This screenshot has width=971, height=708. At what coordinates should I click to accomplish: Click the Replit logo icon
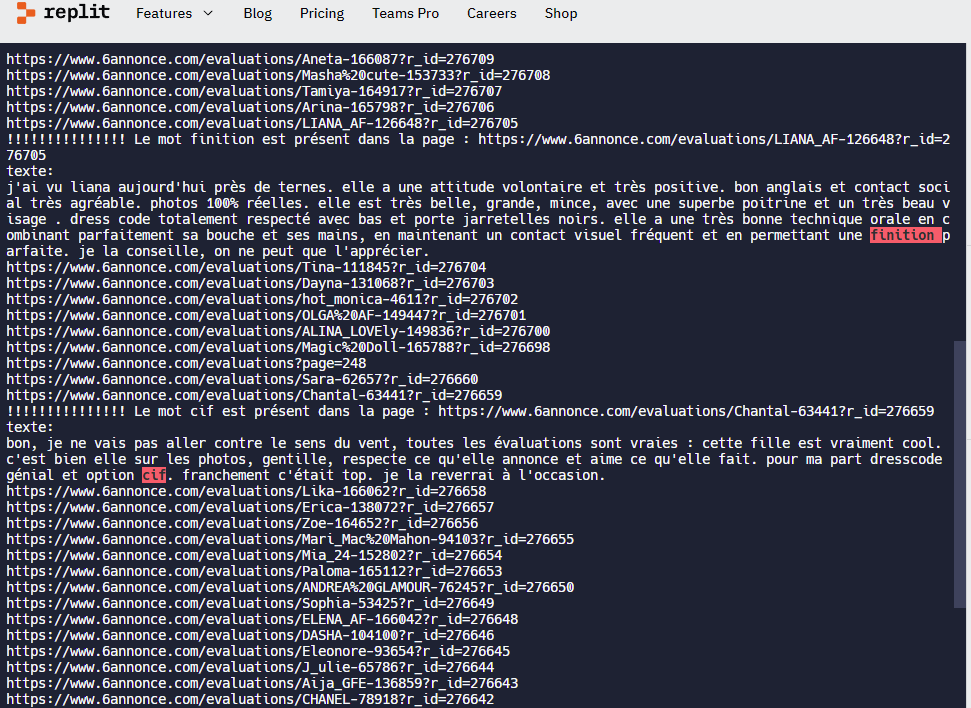point(25,13)
